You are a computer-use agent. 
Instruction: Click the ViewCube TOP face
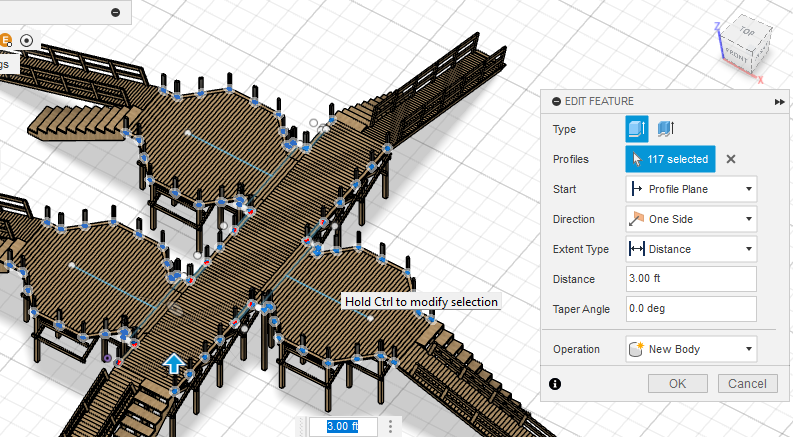pyautogui.click(x=747, y=31)
